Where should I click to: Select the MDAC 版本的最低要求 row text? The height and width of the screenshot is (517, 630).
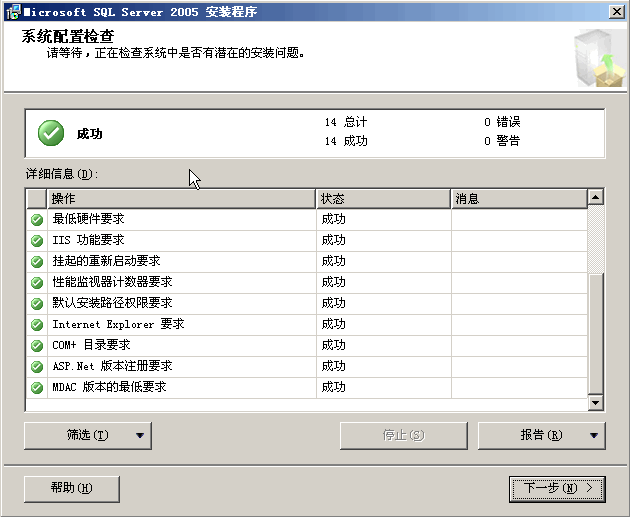(x=109, y=387)
